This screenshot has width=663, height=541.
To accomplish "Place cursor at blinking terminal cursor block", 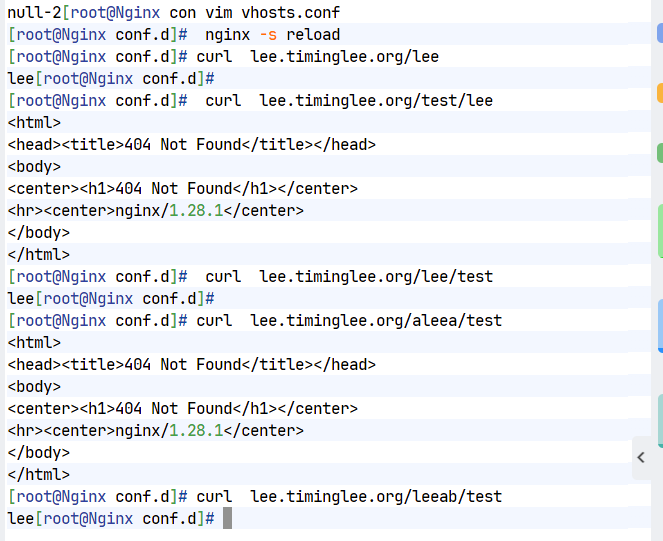I will (x=227, y=518).
